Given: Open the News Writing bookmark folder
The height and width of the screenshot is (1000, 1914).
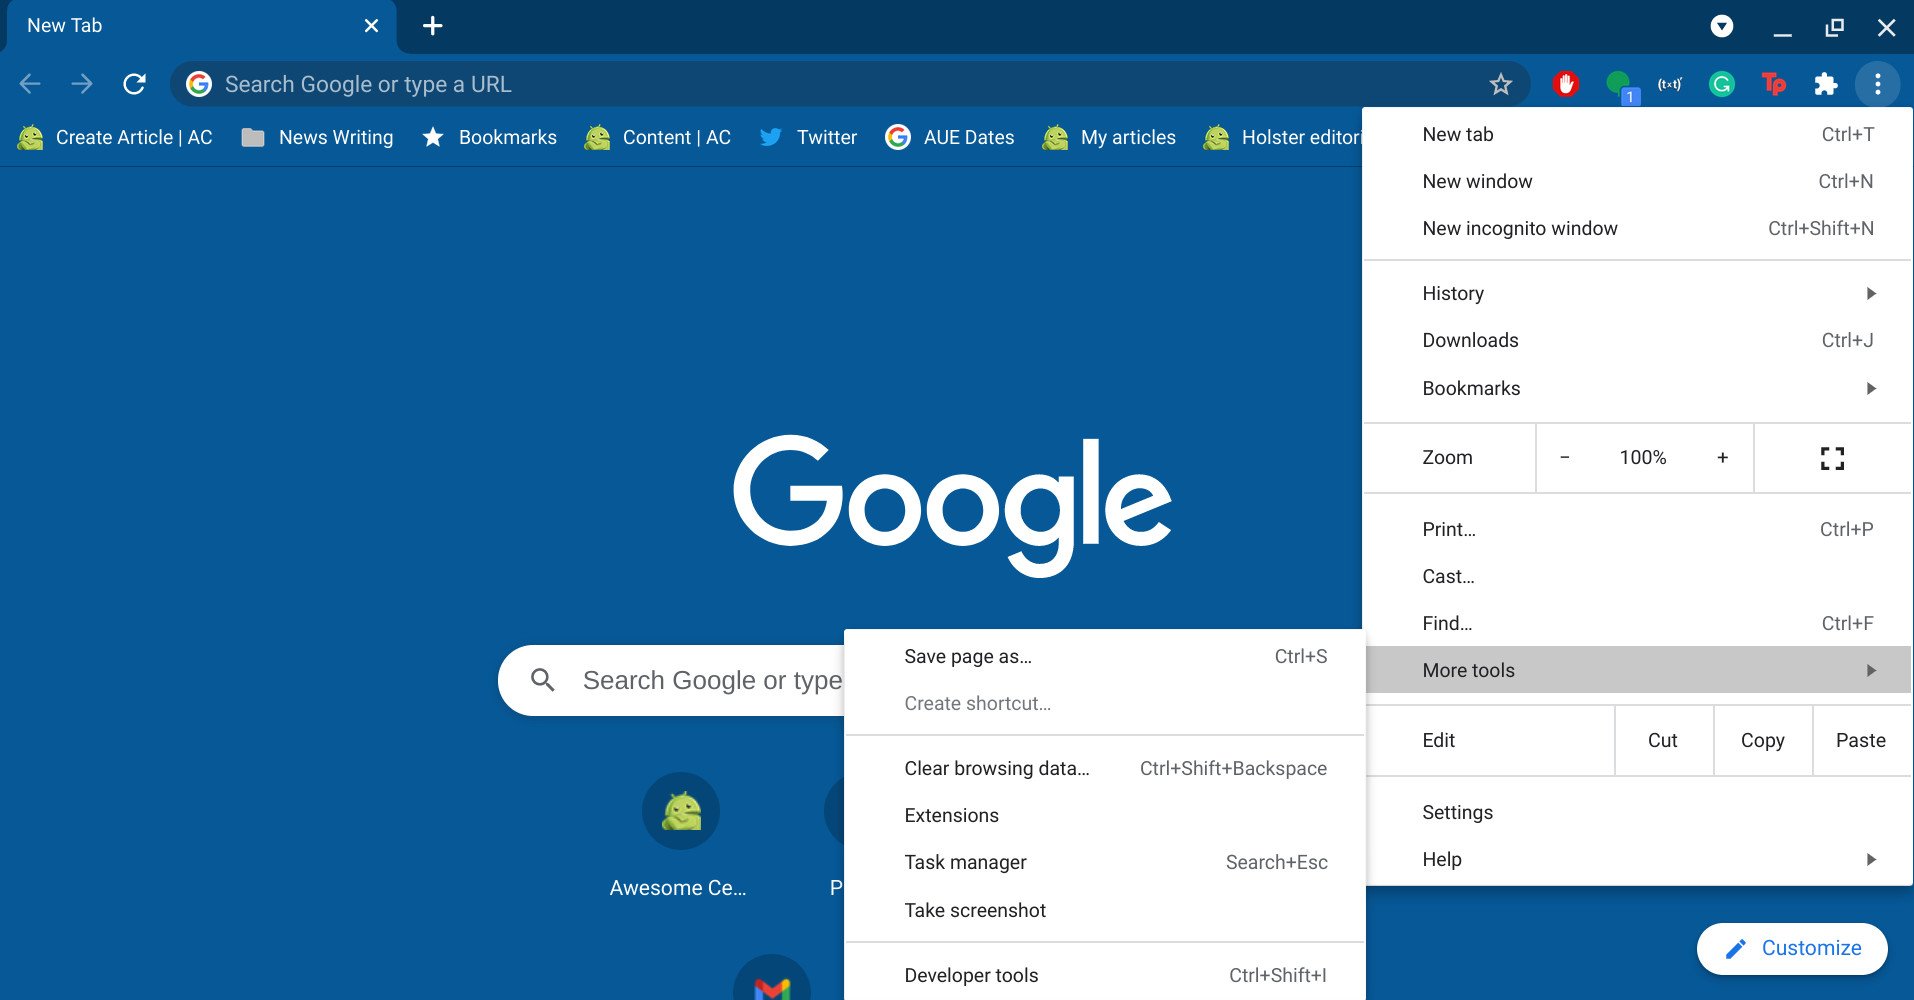Looking at the screenshot, I should tap(317, 137).
